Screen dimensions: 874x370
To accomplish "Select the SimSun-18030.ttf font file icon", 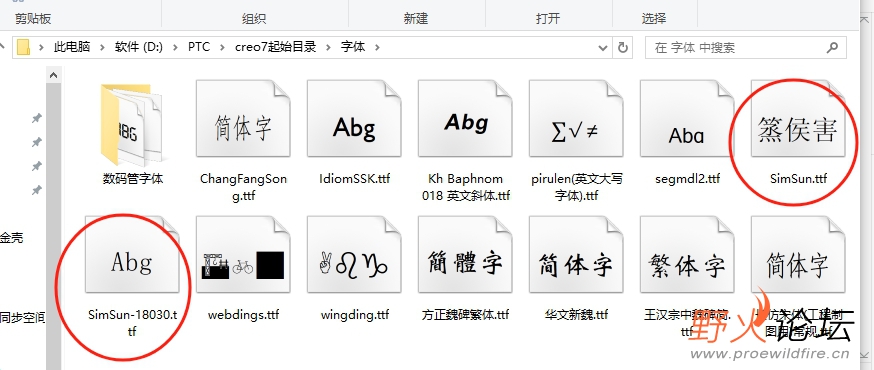I will point(132,255).
